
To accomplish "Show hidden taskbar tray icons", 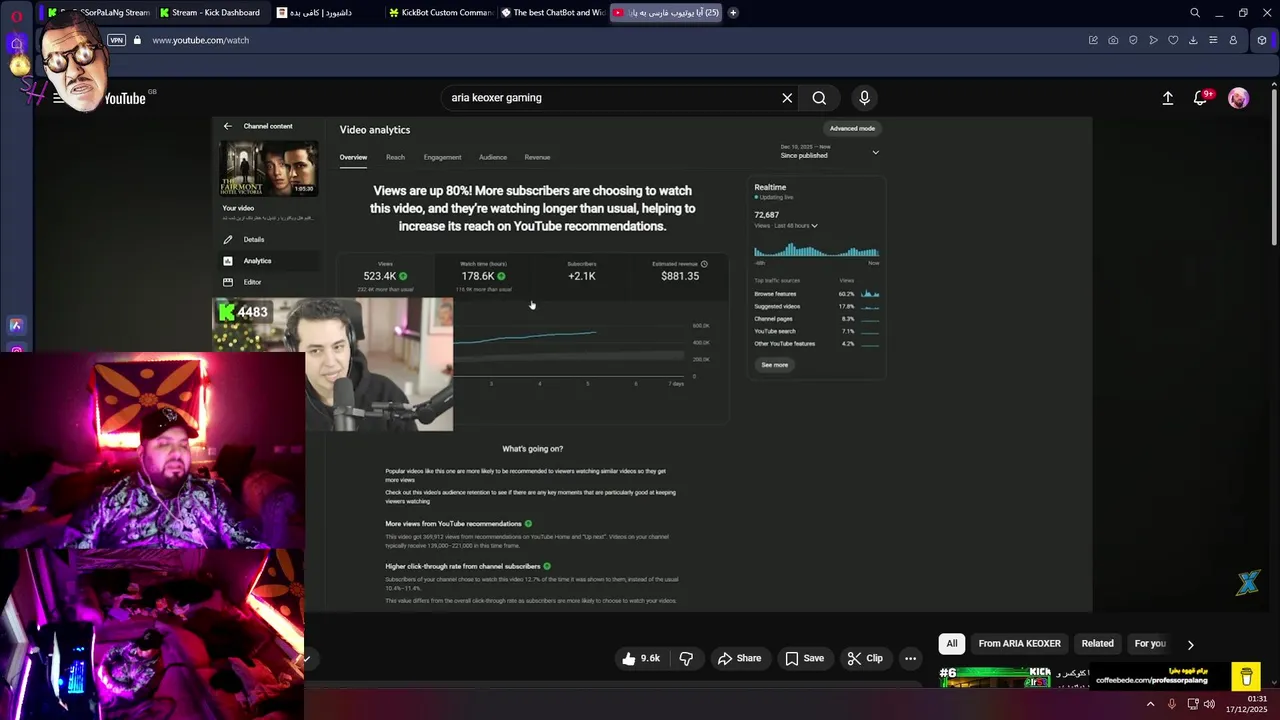I will (x=1150, y=704).
